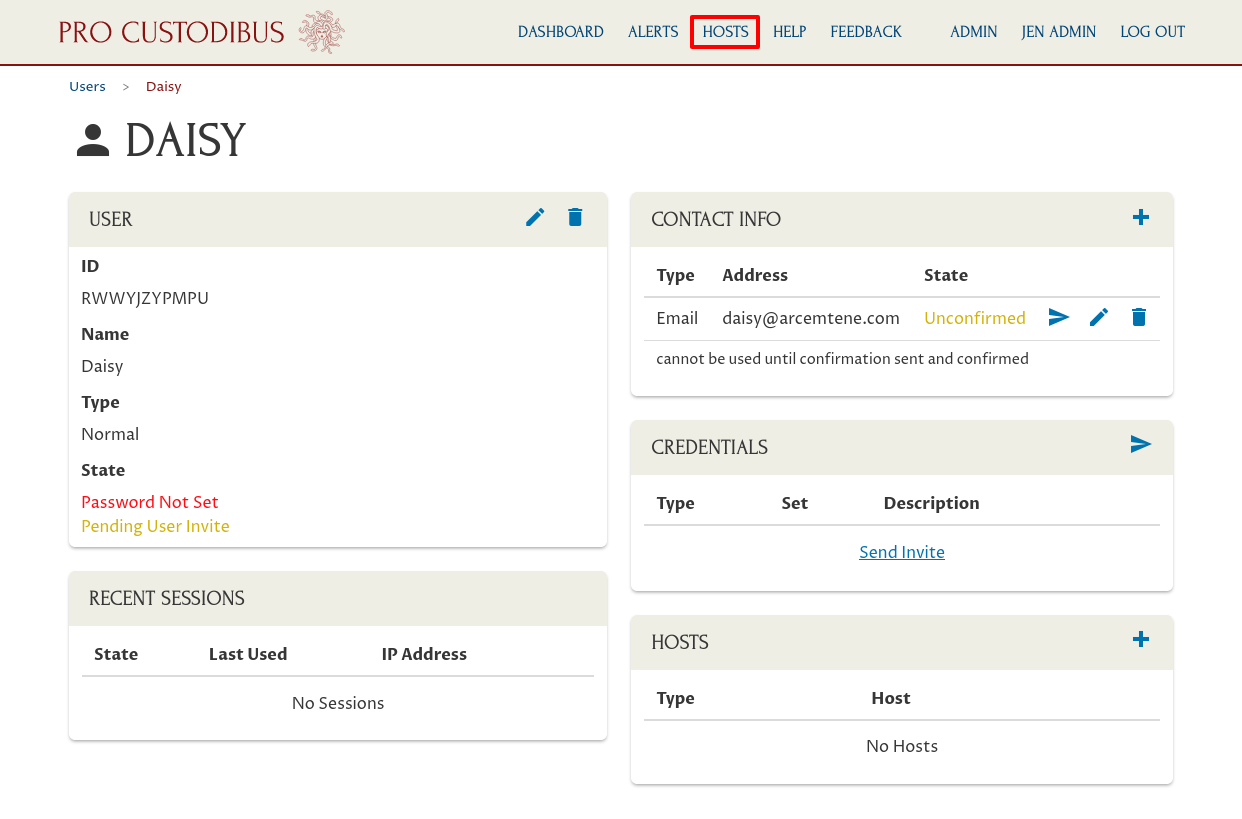1242x819 pixels.
Task: Delete user Daisy with trash icon
Action: [575, 217]
